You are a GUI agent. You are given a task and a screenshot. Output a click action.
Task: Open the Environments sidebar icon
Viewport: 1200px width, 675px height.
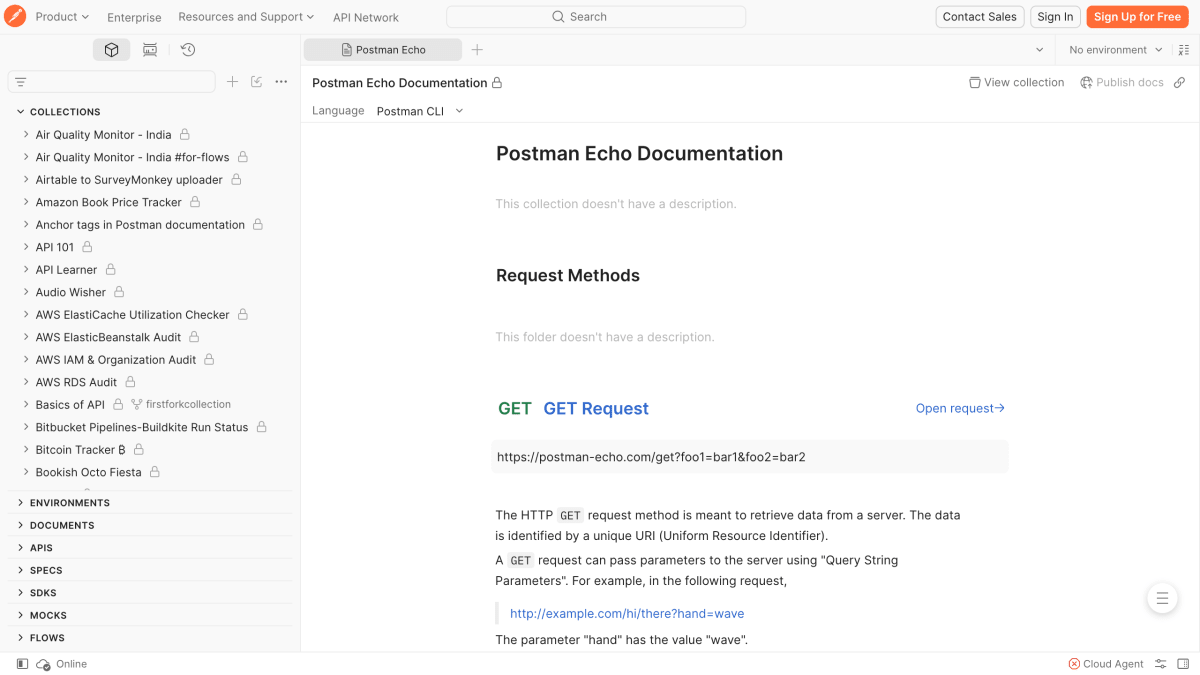tap(150, 50)
